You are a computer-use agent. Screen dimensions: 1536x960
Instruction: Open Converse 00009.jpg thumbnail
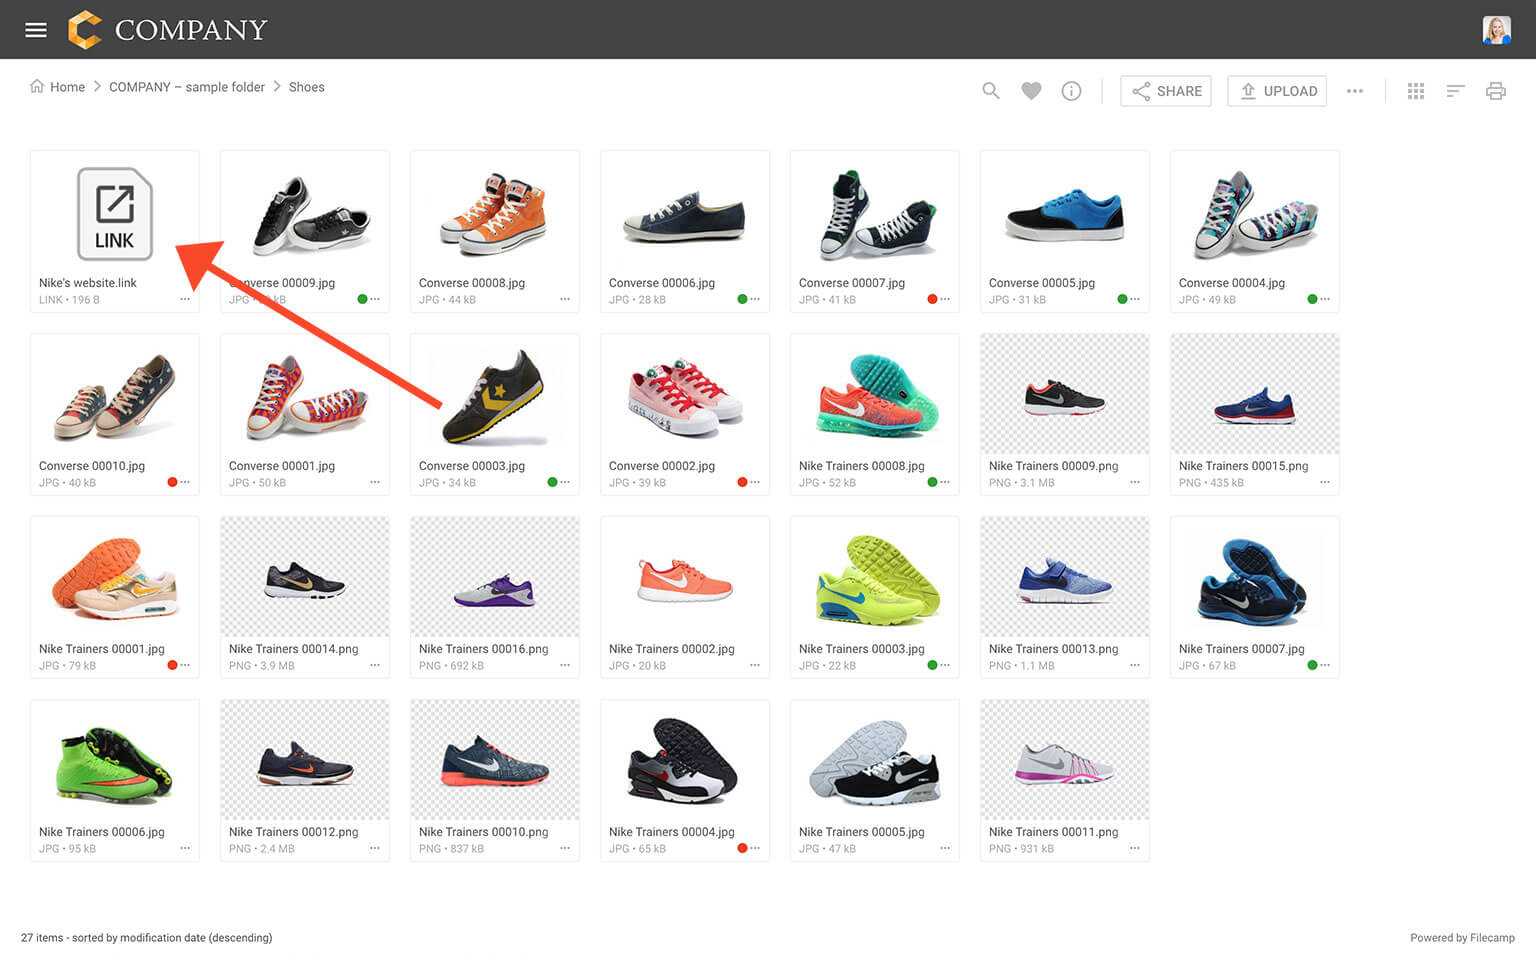tap(305, 212)
